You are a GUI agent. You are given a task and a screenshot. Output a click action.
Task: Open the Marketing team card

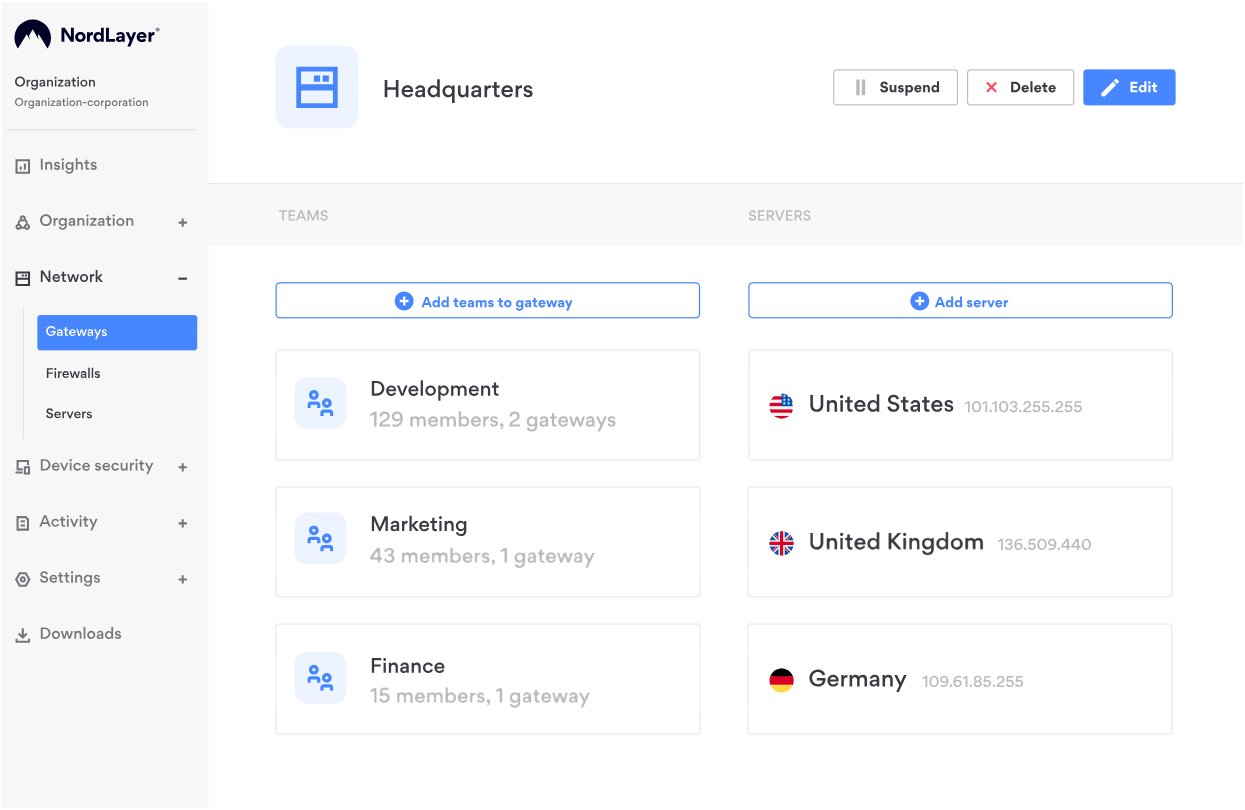pyautogui.click(x=487, y=540)
